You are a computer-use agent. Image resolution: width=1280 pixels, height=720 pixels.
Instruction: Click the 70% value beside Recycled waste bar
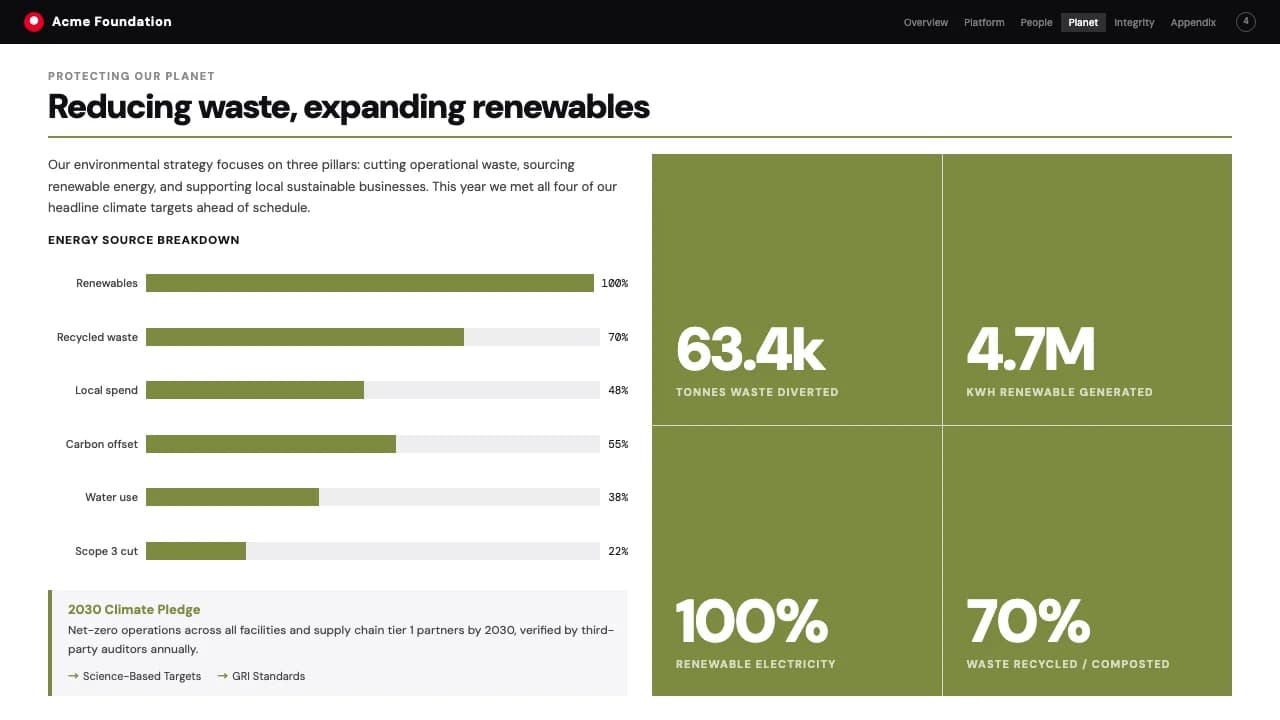pyautogui.click(x=618, y=337)
